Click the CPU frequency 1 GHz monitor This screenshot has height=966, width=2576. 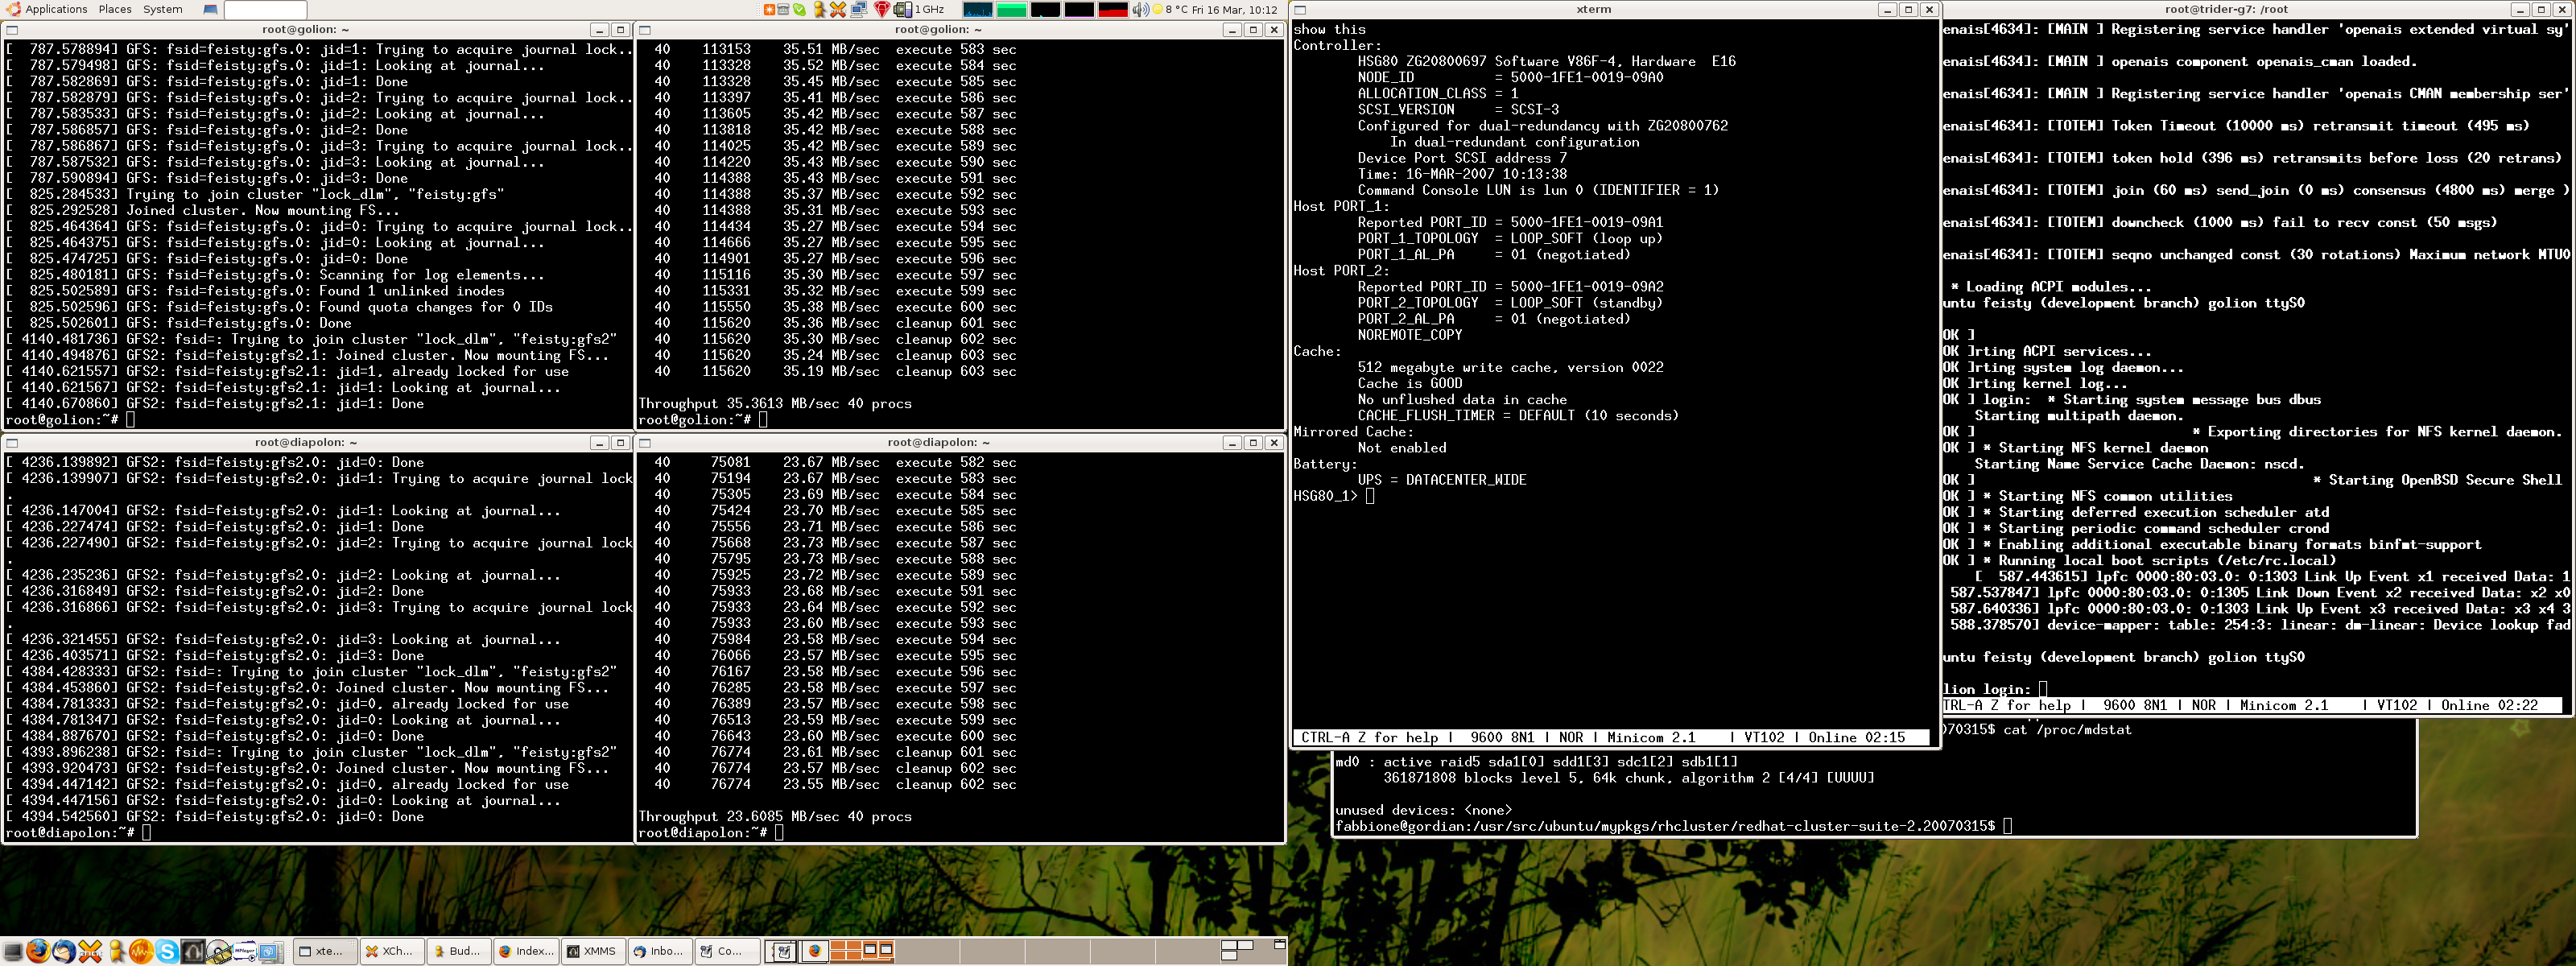point(920,10)
